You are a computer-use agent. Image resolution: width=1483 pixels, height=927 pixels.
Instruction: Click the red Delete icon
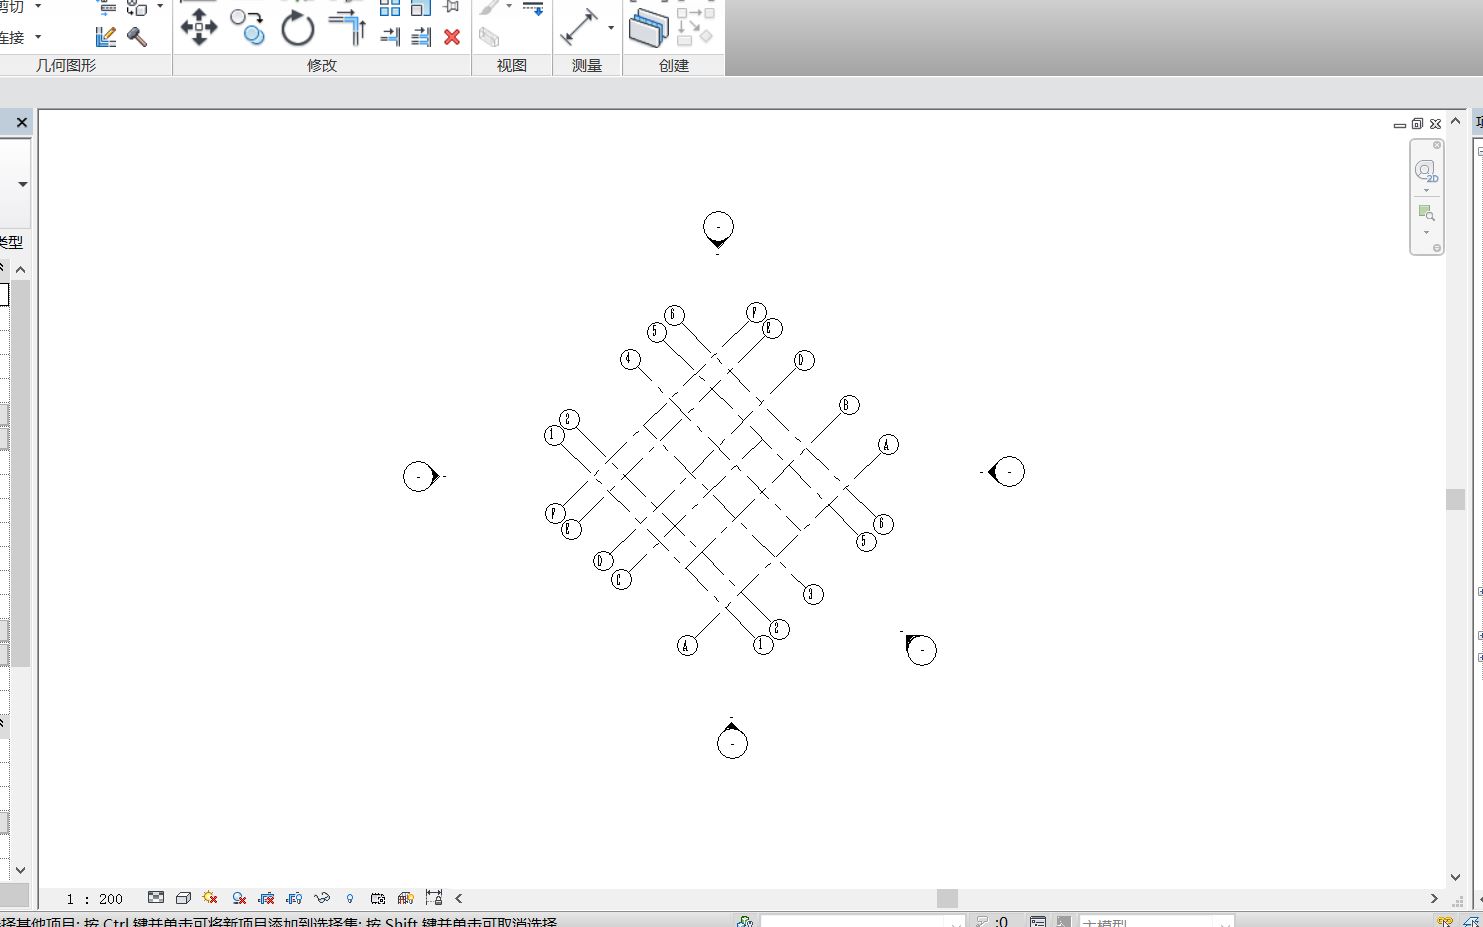pyautogui.click(x=452, y=36)
